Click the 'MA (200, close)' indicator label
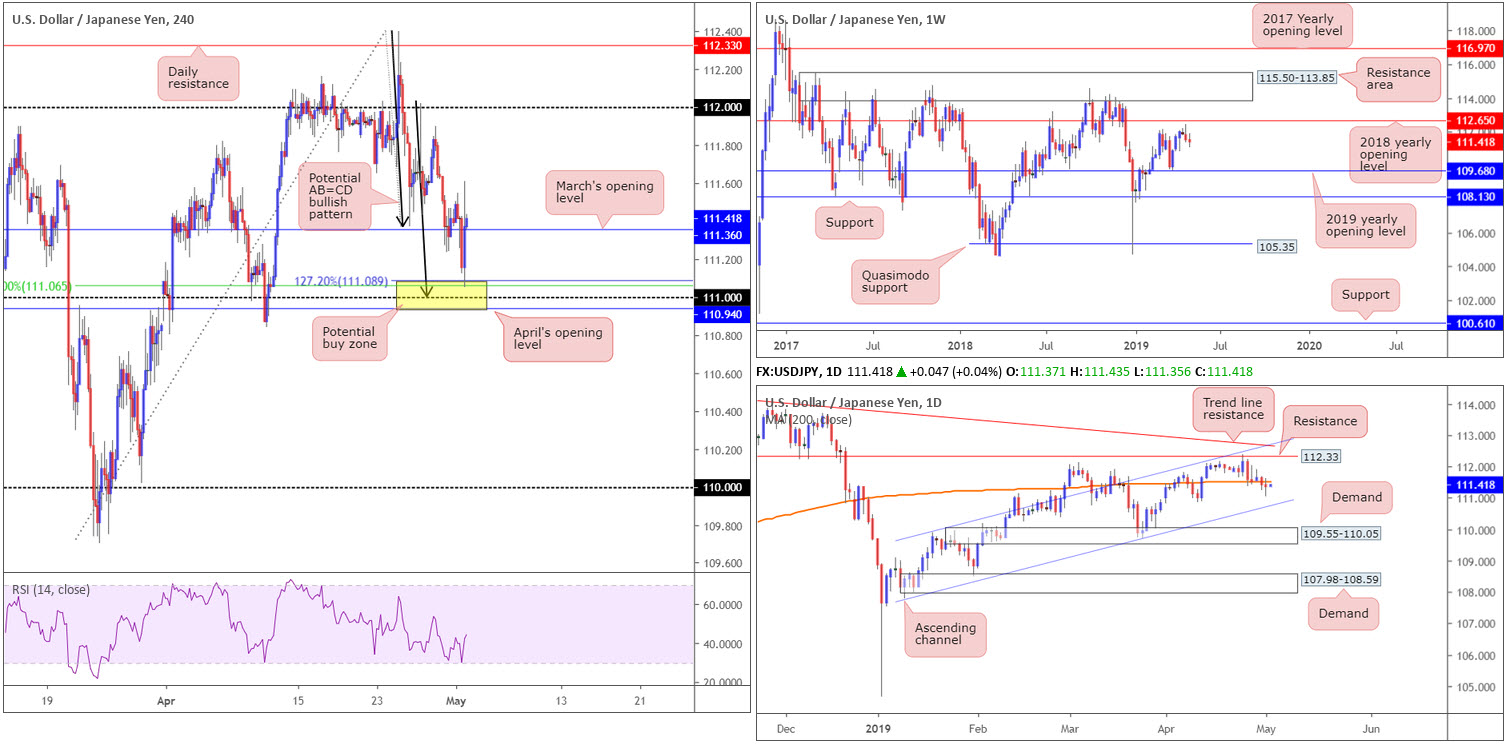 tap(811, 420)
